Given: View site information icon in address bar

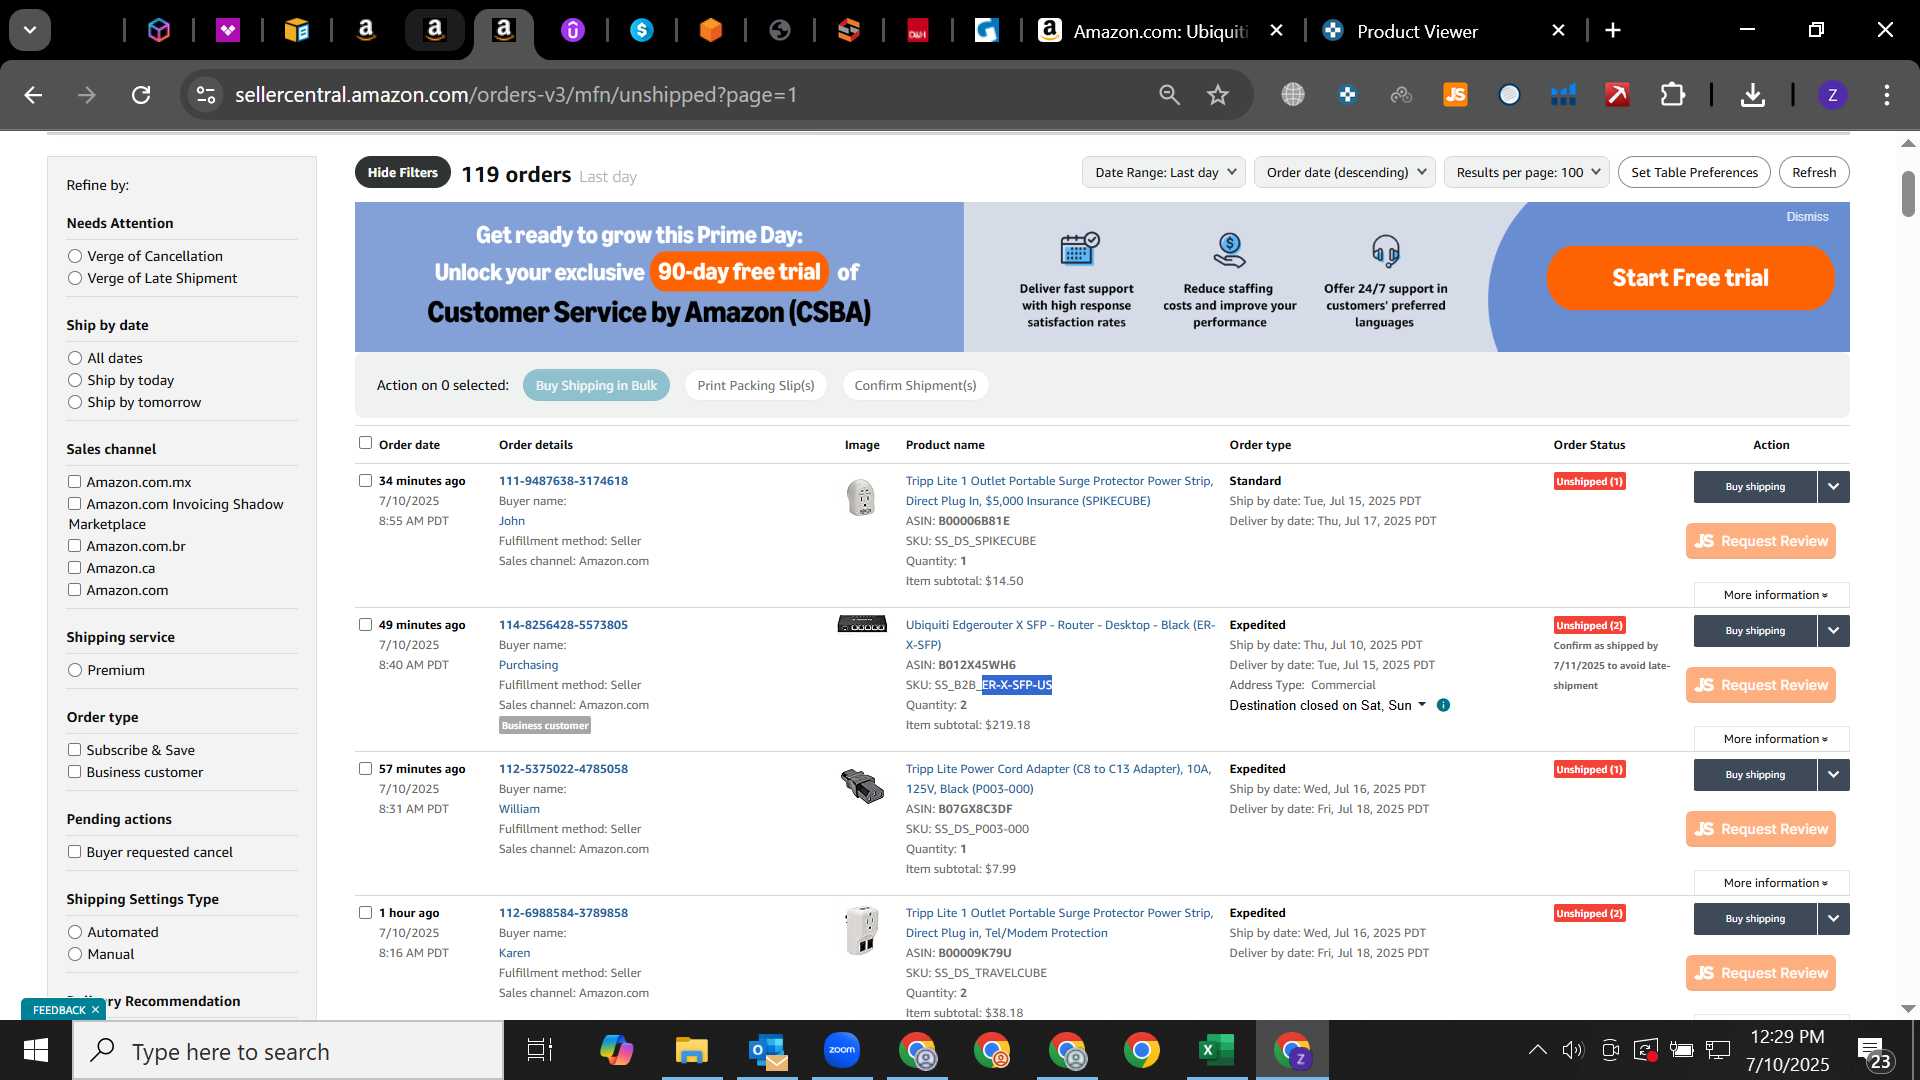Looking at the screenshot, I should click(205, 95).
